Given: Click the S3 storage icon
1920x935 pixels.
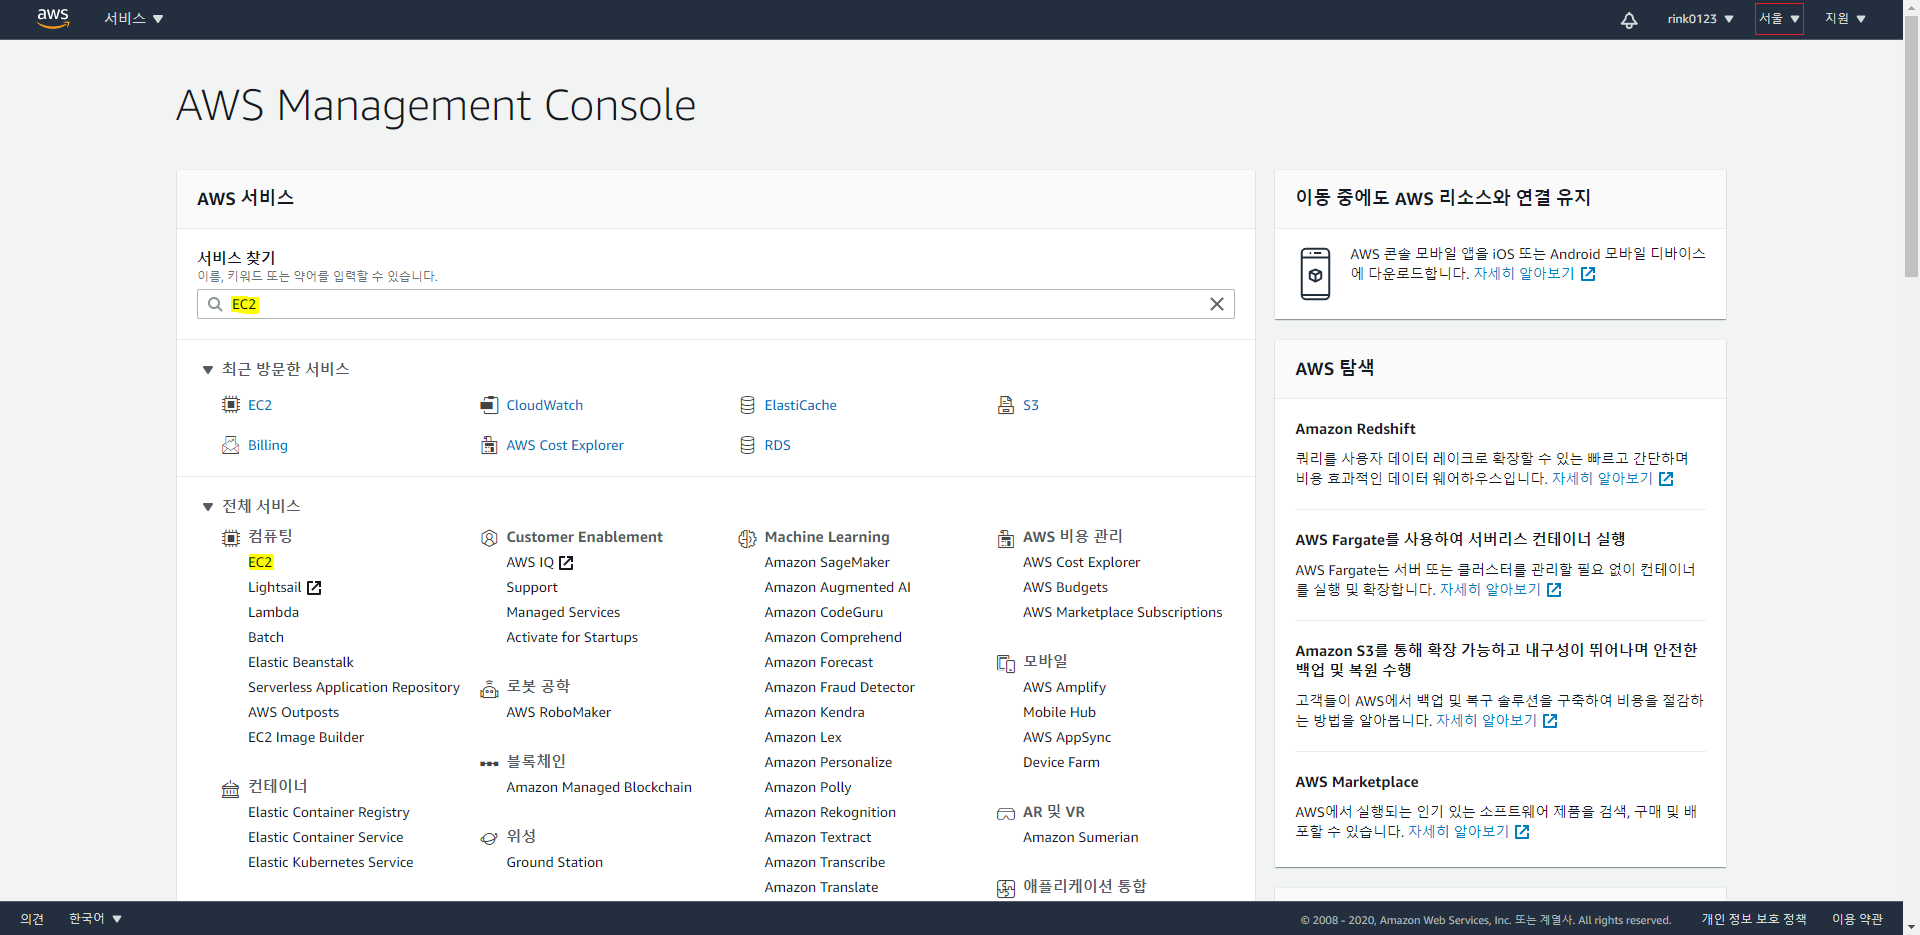Looking at the screenshot, I should tap(1006, 405).
